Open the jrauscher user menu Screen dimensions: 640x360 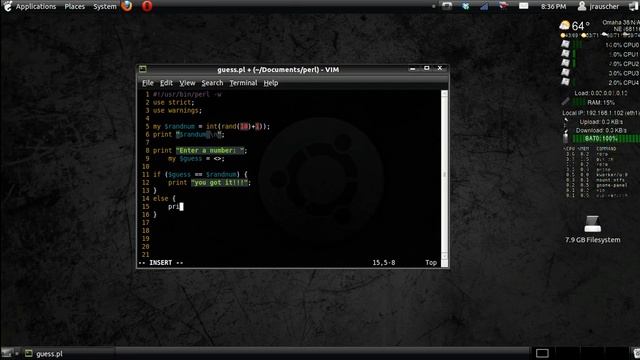point(598,7)
